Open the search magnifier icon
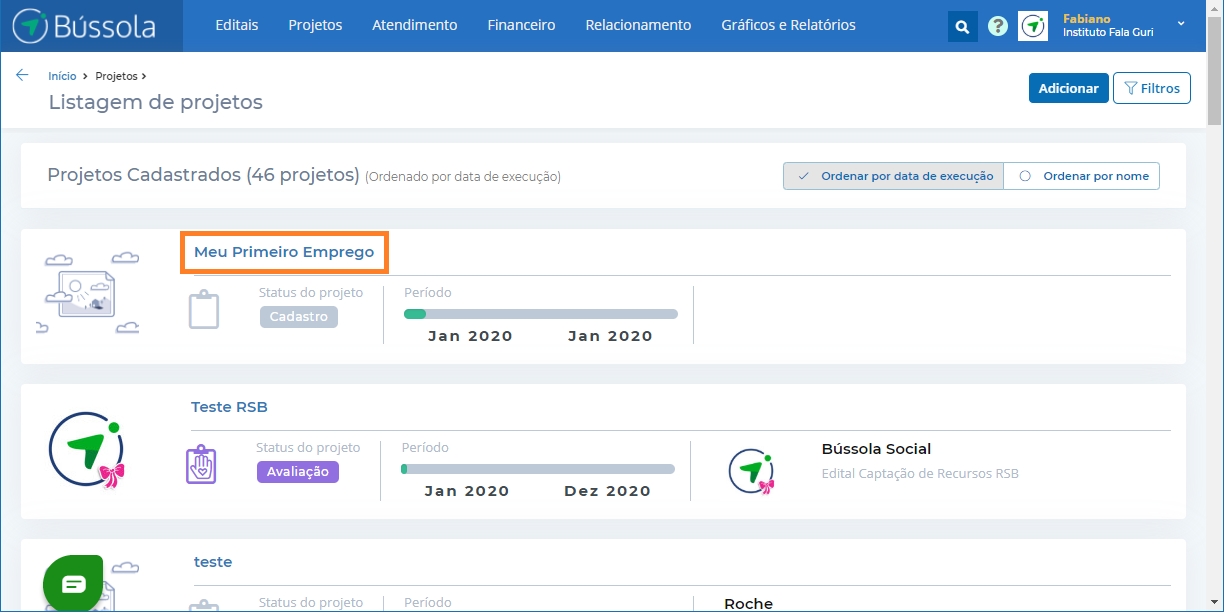 click(962, 27)
